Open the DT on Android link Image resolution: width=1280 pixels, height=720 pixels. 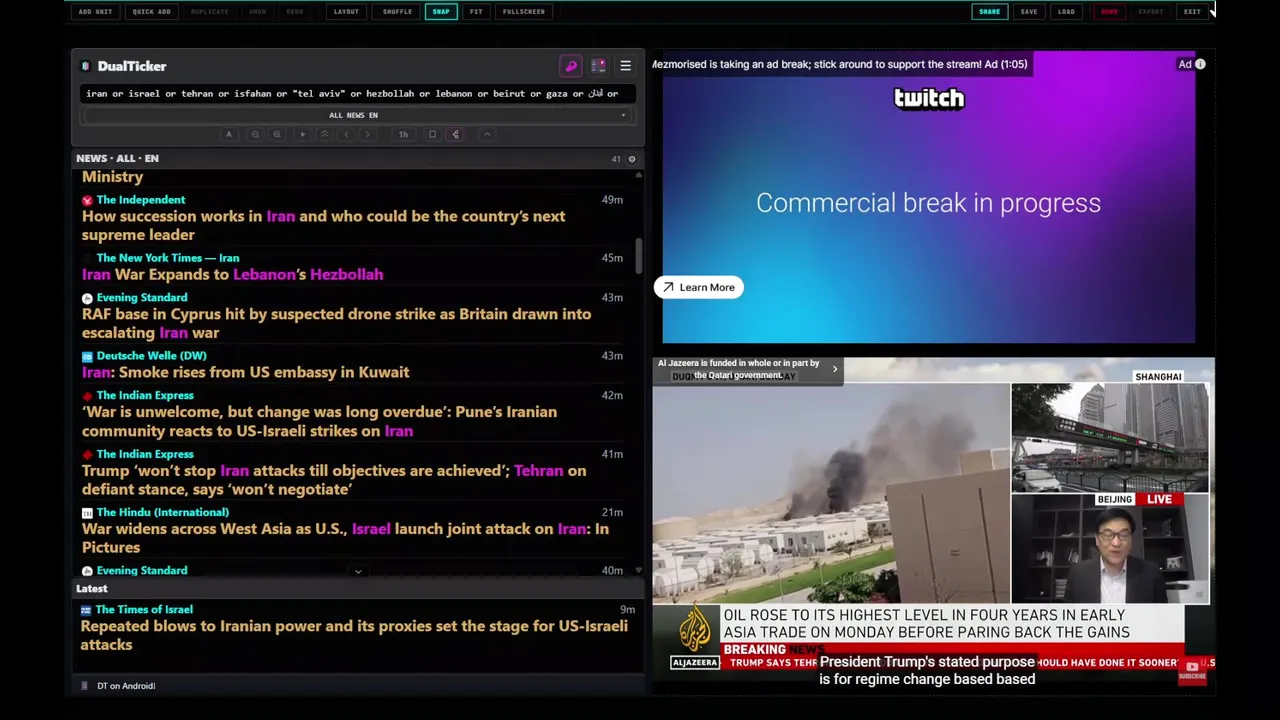pos(126,686)
